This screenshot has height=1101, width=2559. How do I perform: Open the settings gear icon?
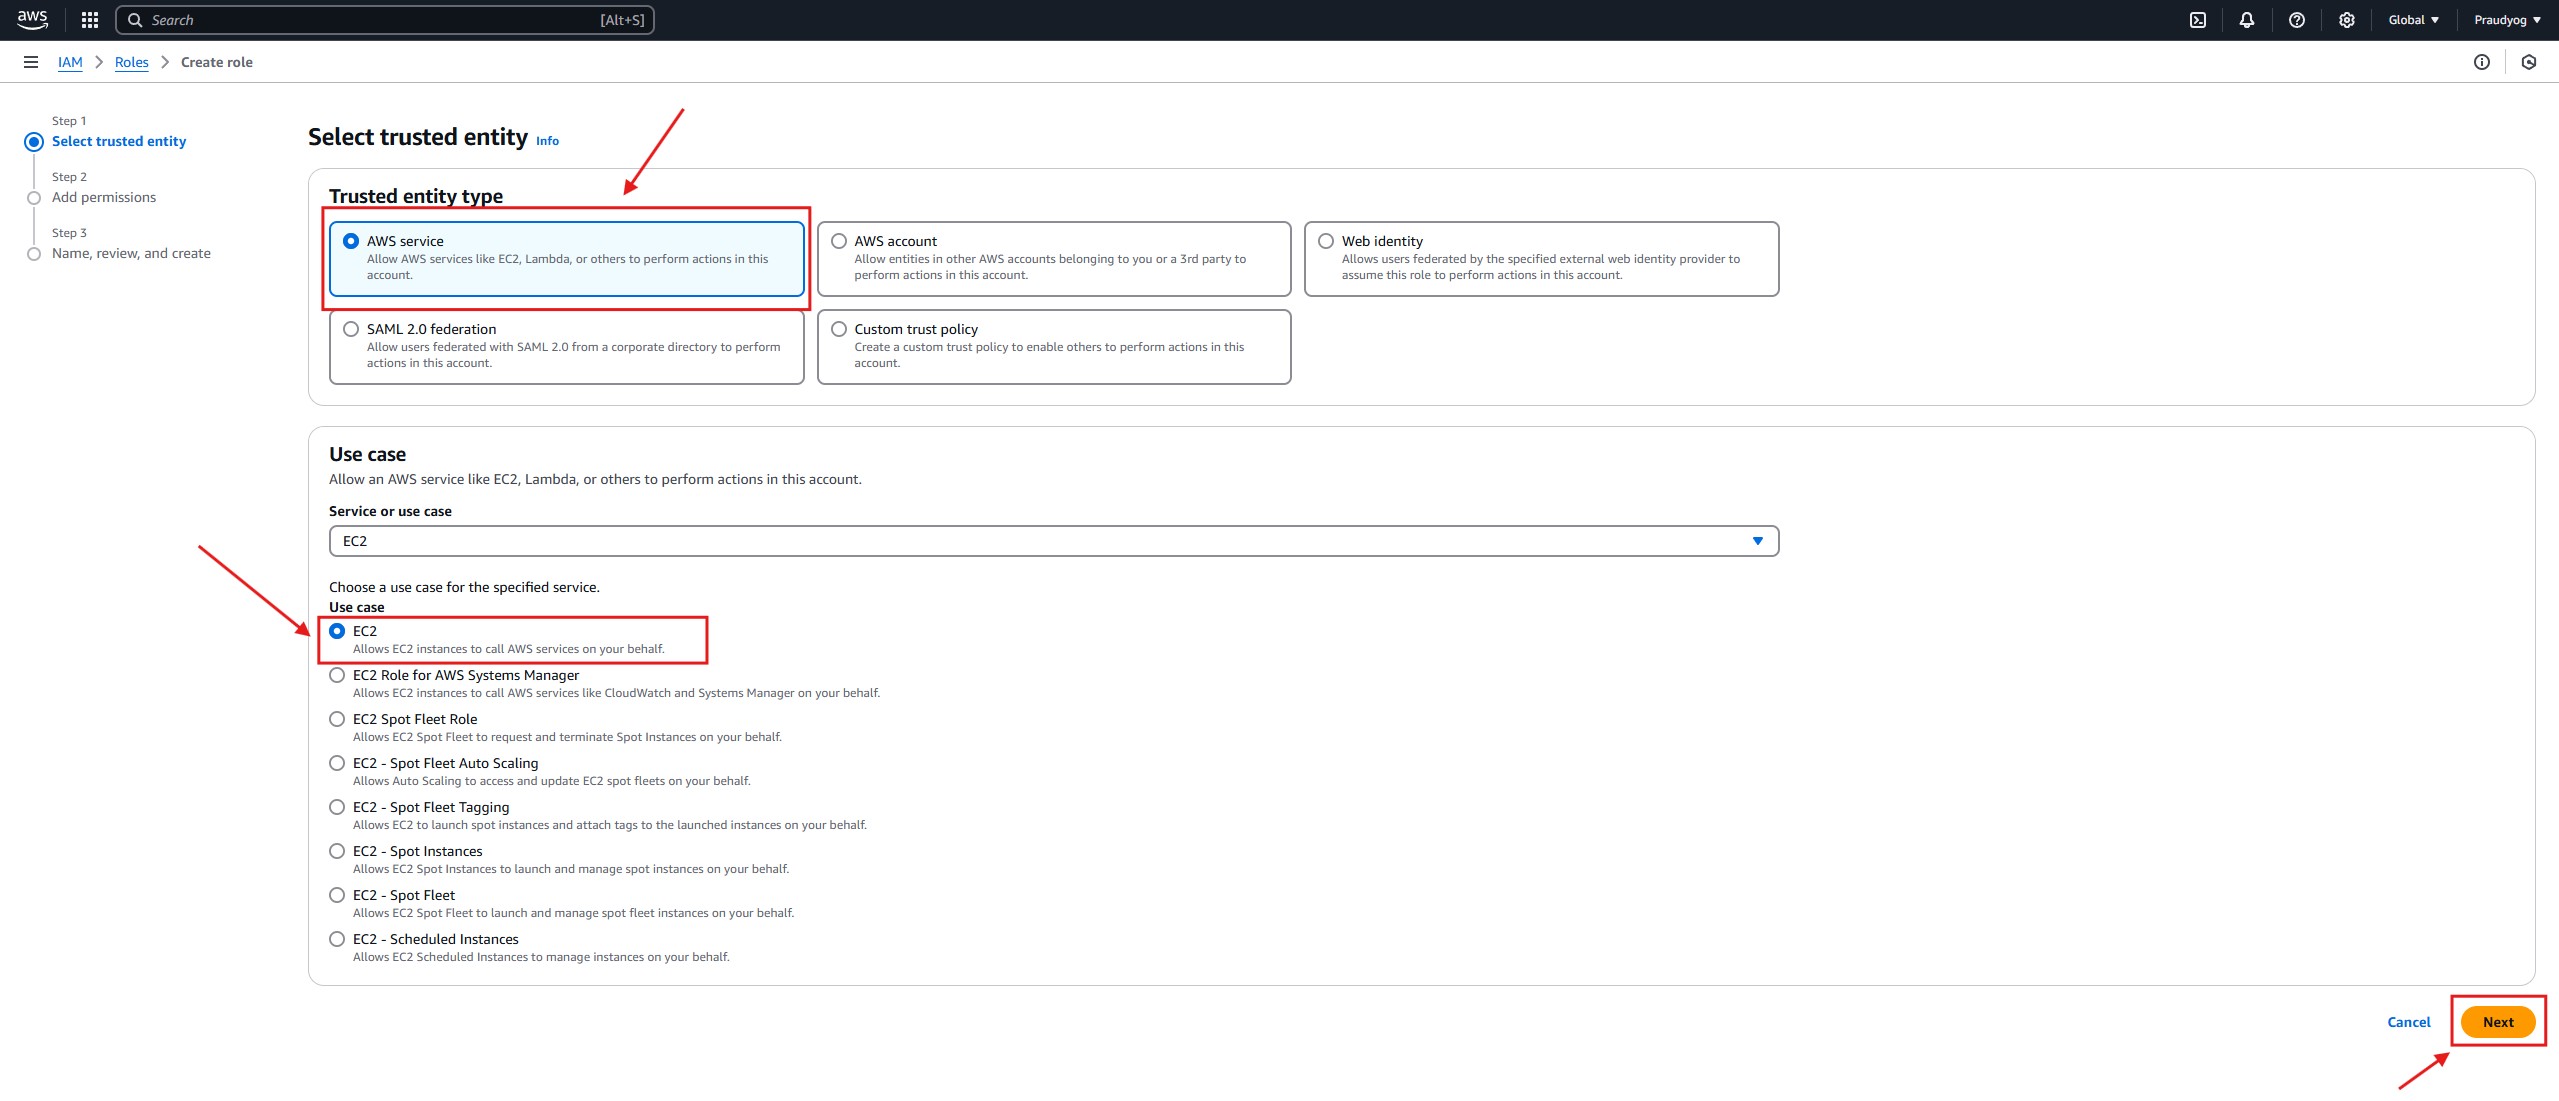[2346, 20]
